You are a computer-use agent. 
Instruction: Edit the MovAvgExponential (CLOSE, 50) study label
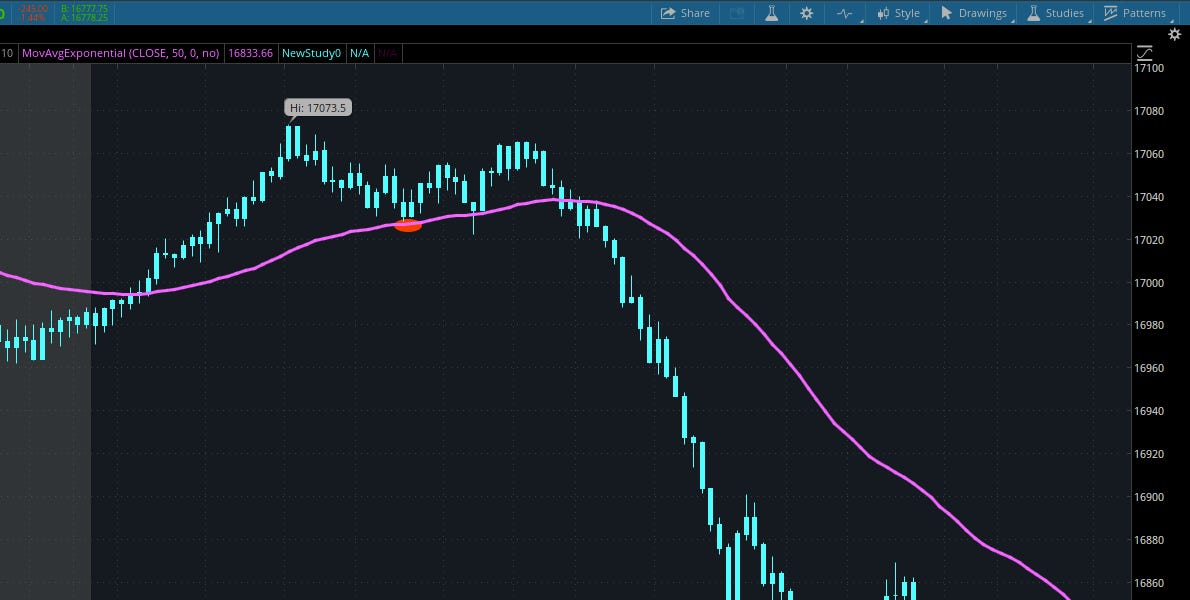point(120,53)
